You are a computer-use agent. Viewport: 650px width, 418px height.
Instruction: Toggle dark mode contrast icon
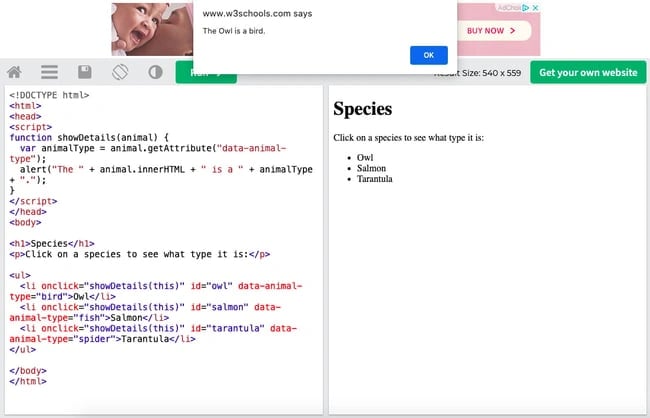tap(155, 72)
